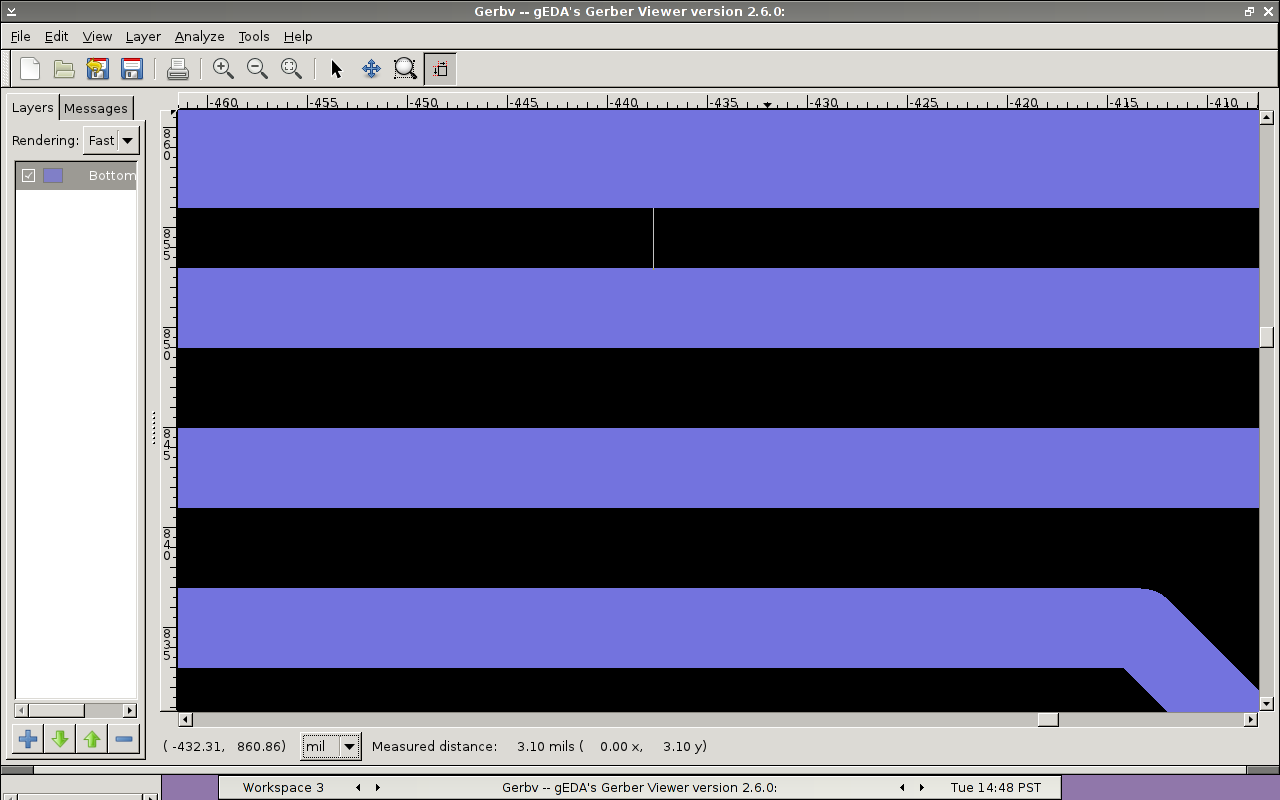Screen dimensions: 1280x800
Task: Click the Print icon
Action: (178, 69)
